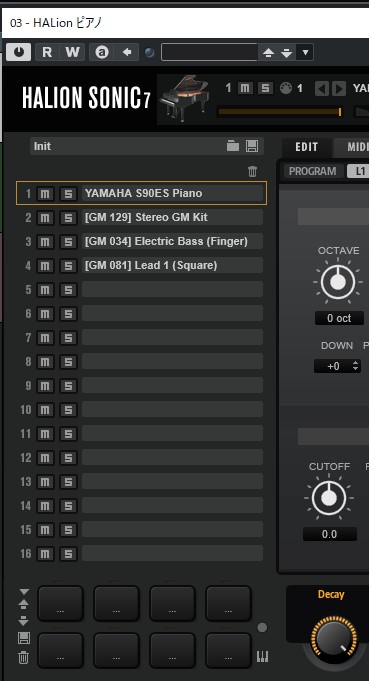Switch to the MIDI tab
Screen dimensions: 369x681
[352, 147]
